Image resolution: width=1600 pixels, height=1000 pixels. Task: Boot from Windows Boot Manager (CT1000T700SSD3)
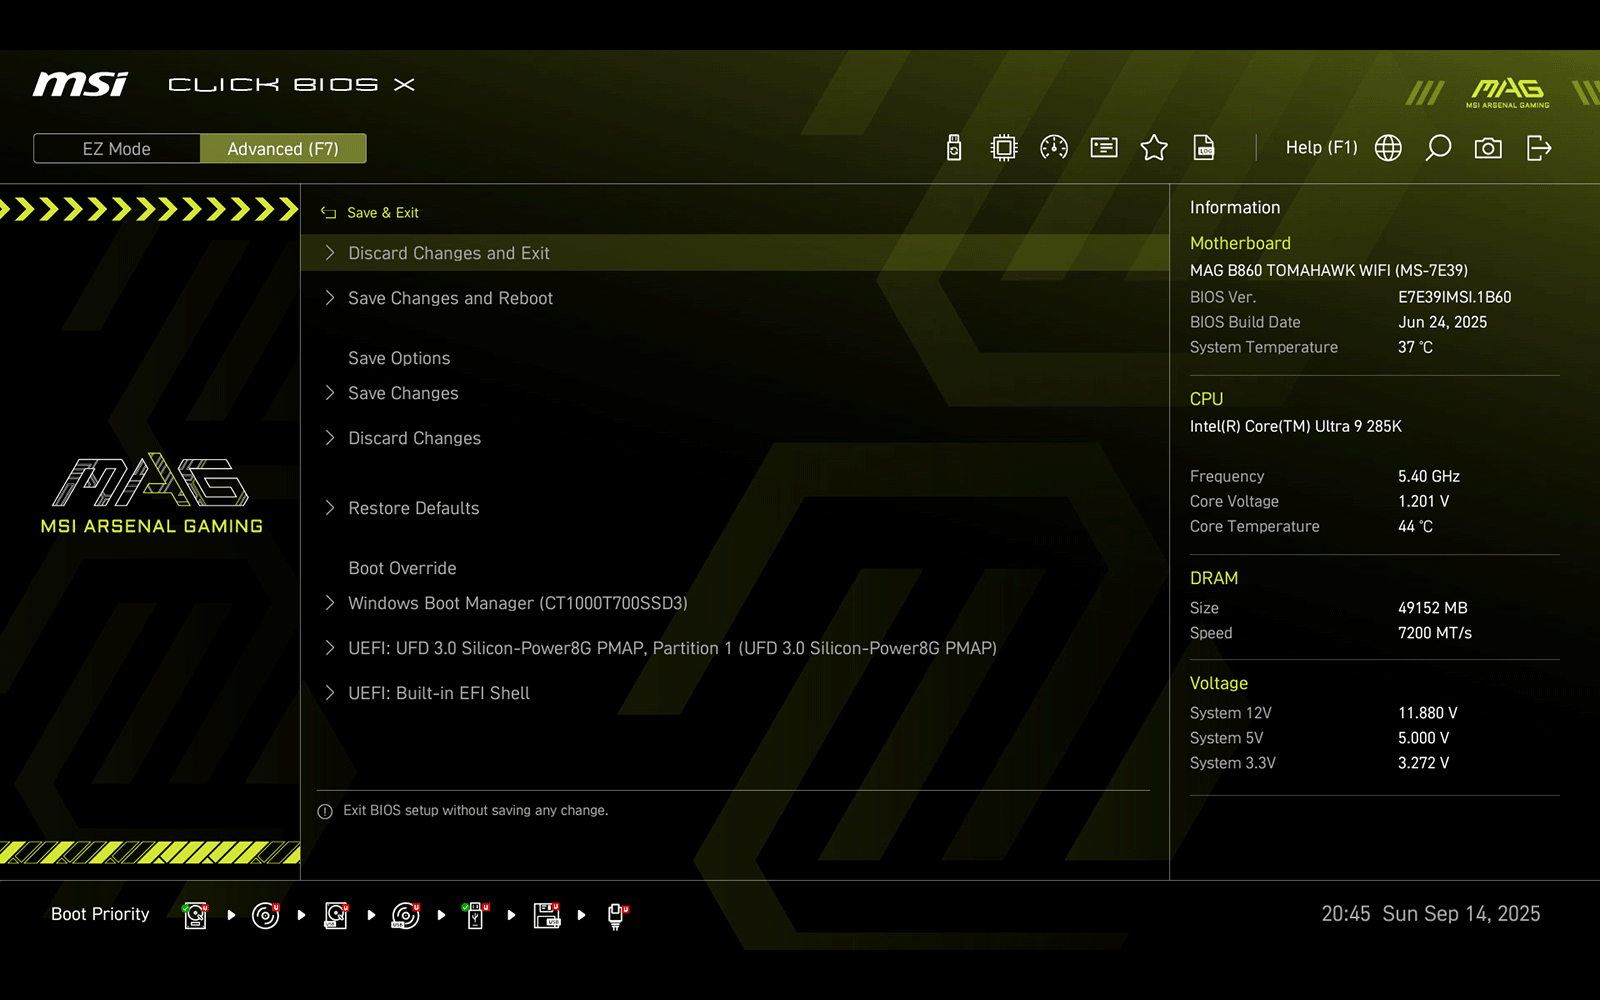(x=735, y=603)
